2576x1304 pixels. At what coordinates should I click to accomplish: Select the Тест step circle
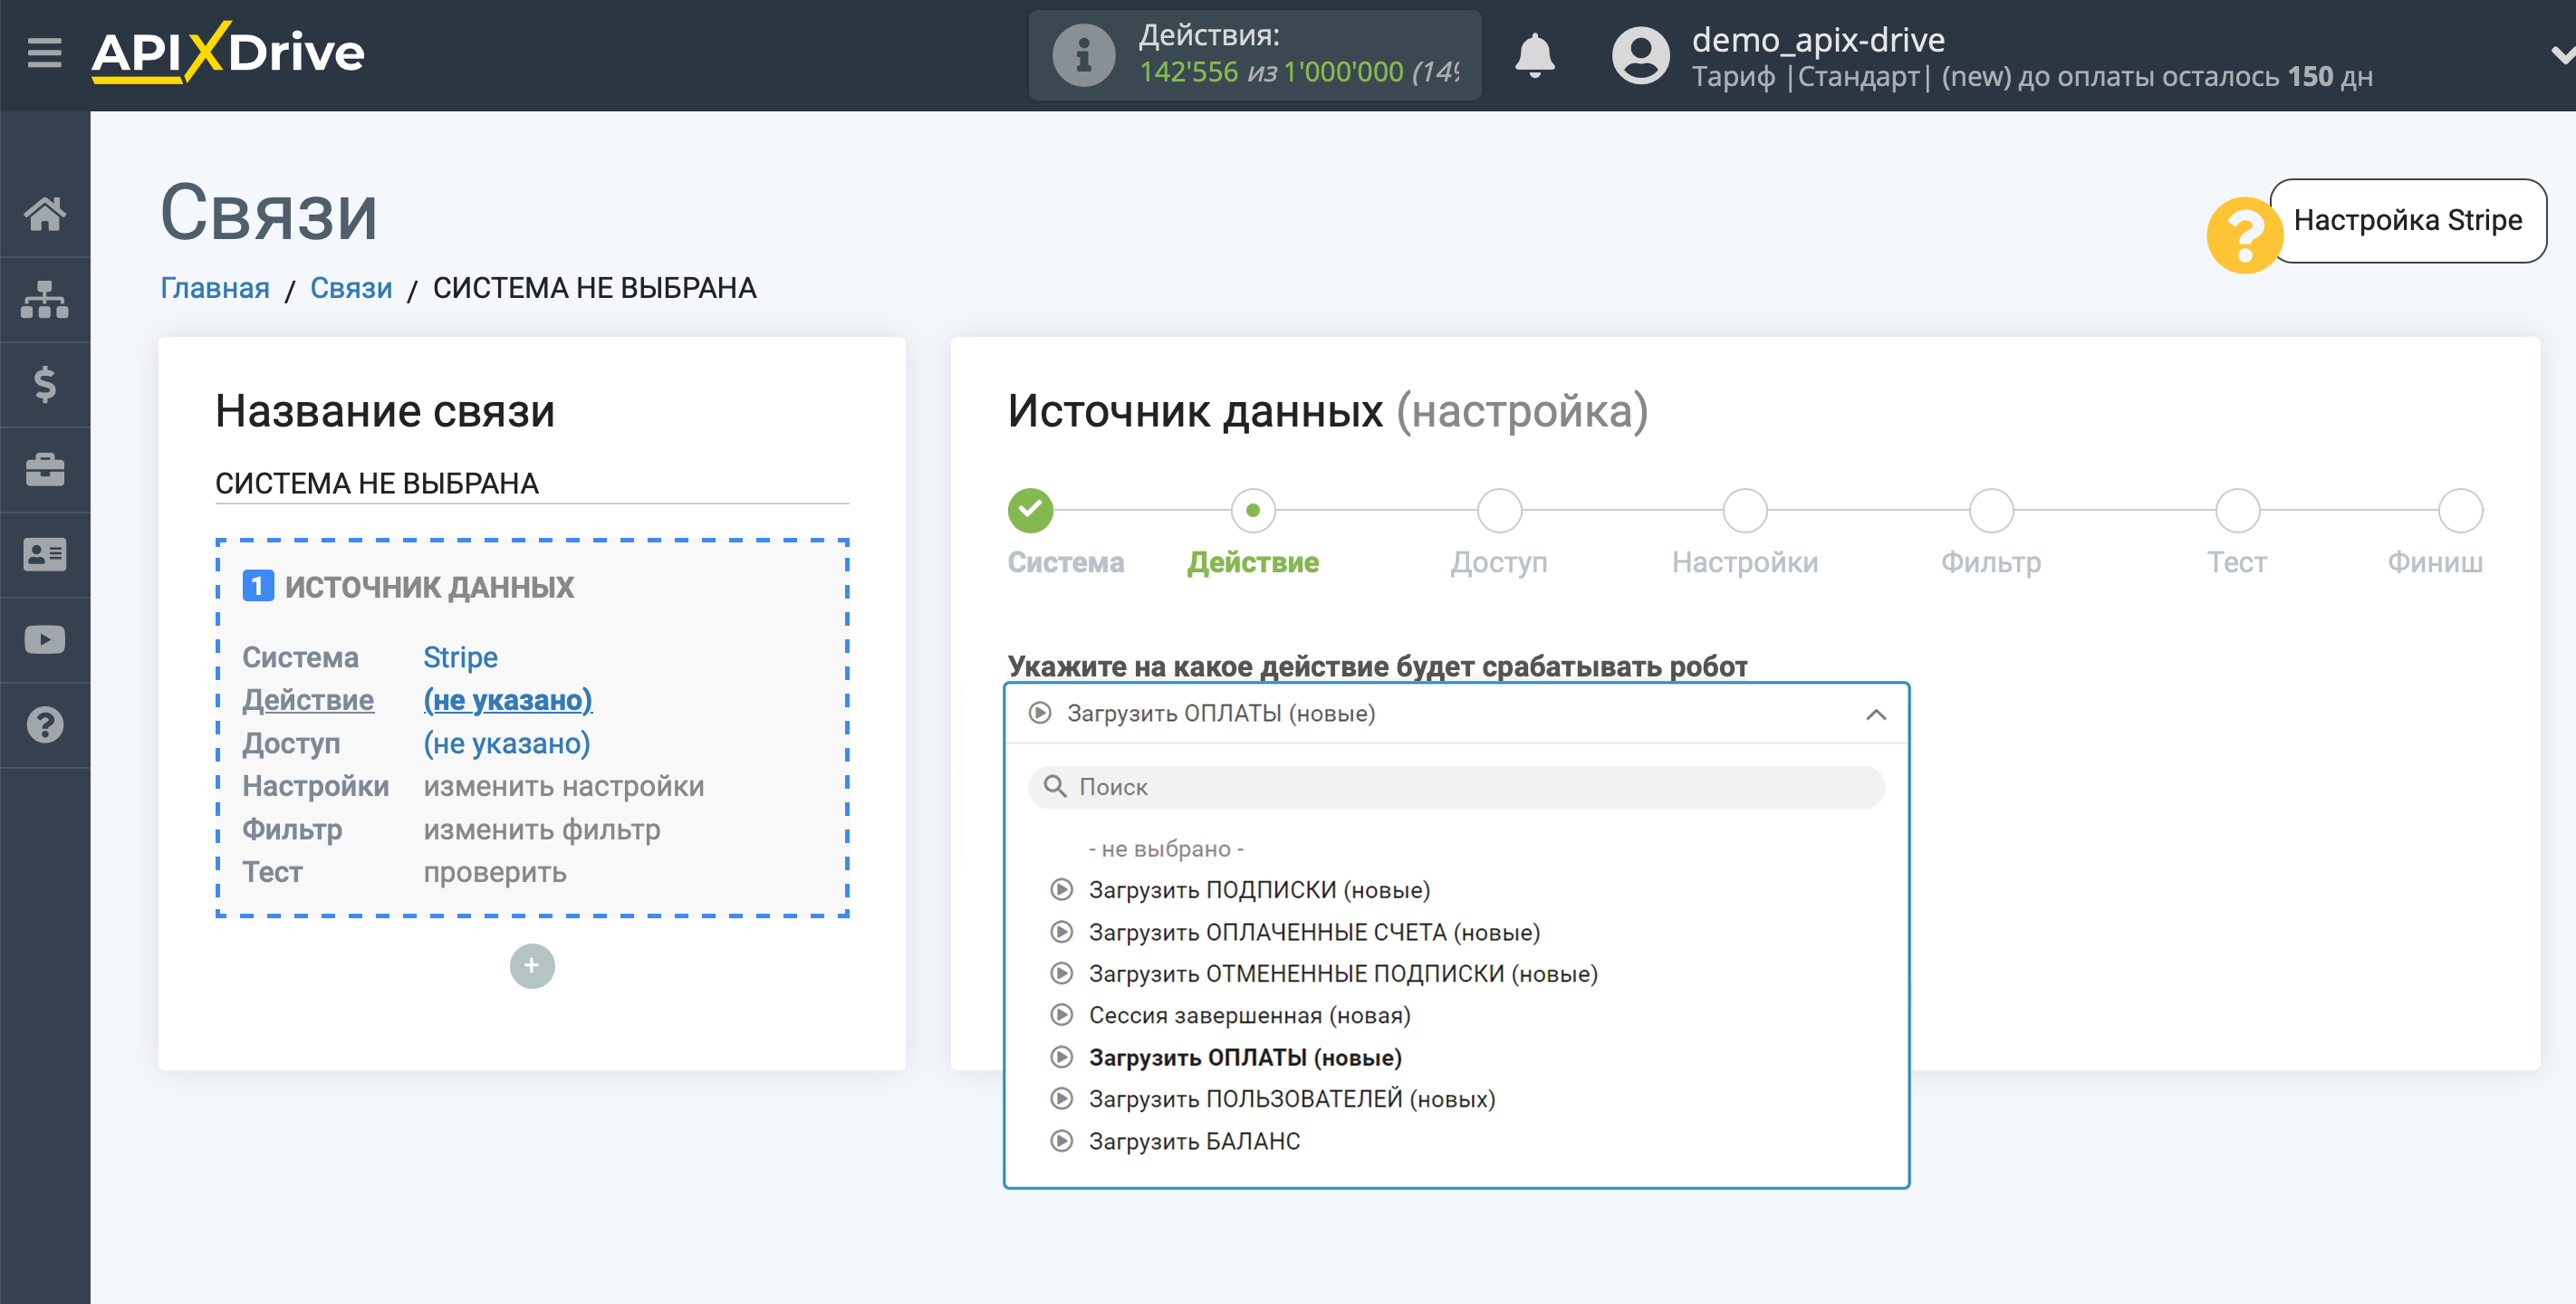2237,510
